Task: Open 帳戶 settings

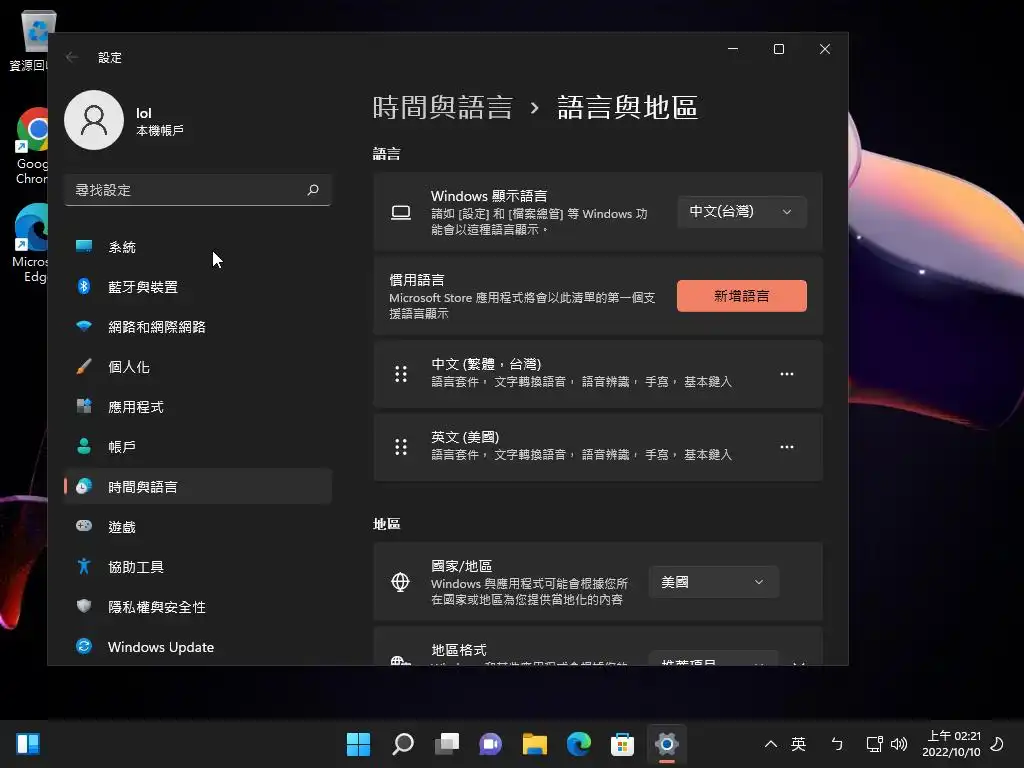Action: [x=198, y=447]
